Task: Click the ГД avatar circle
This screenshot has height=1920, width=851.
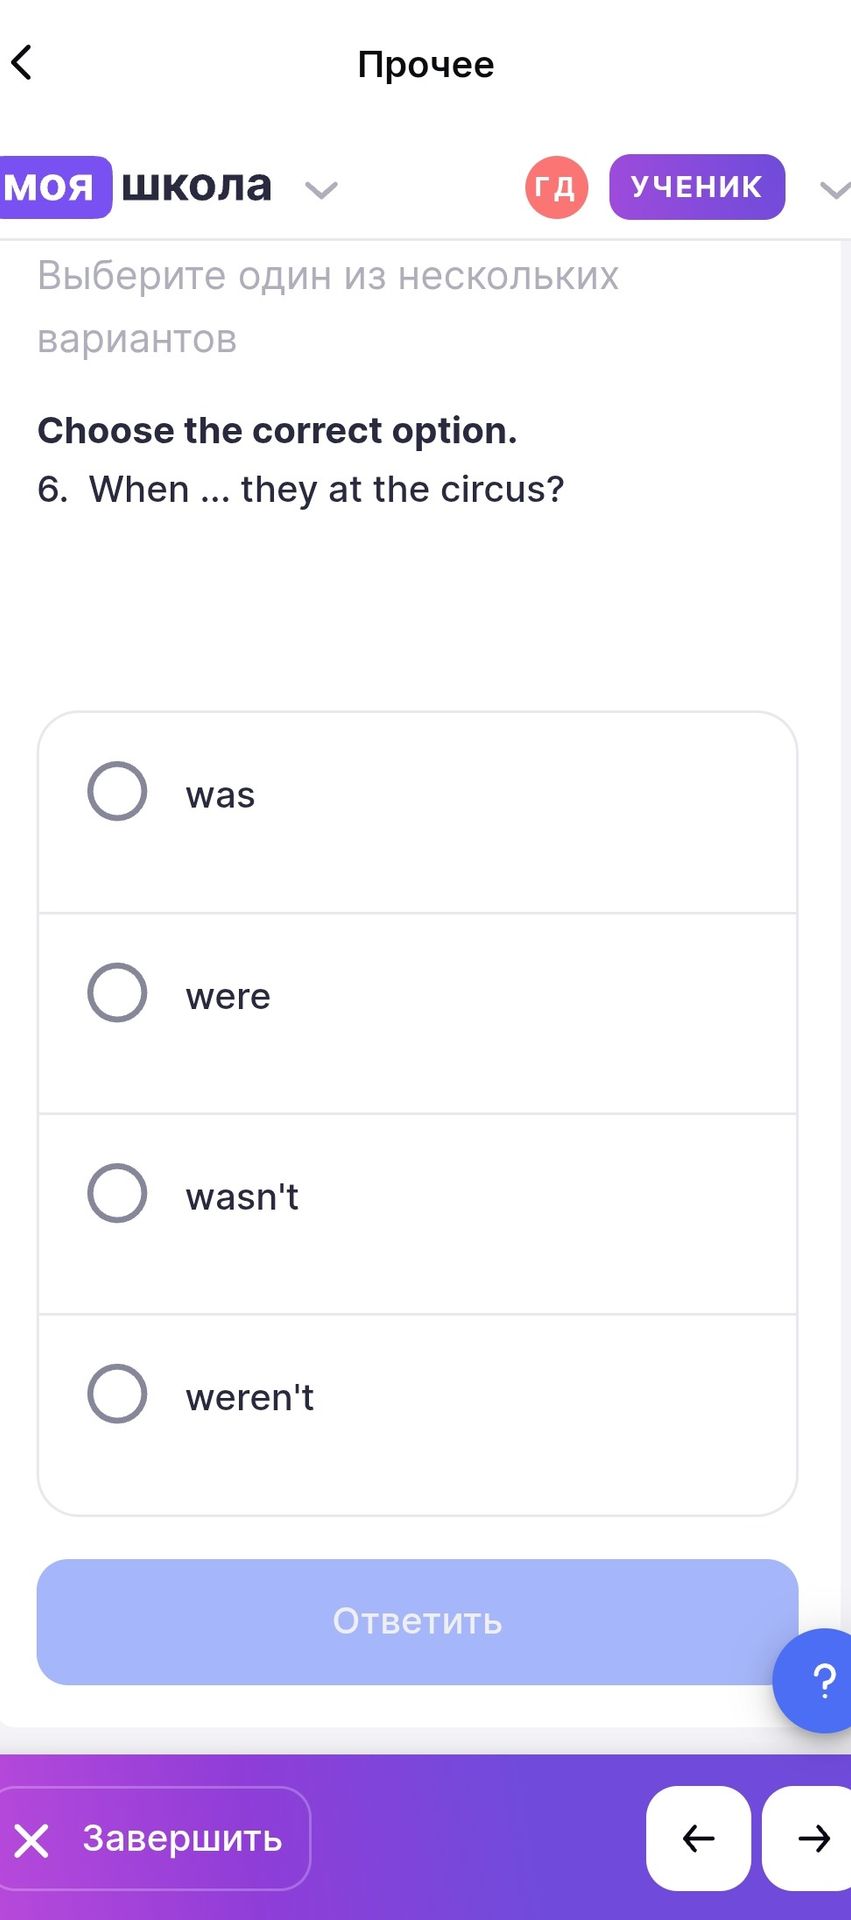Action: pos(556,187)
